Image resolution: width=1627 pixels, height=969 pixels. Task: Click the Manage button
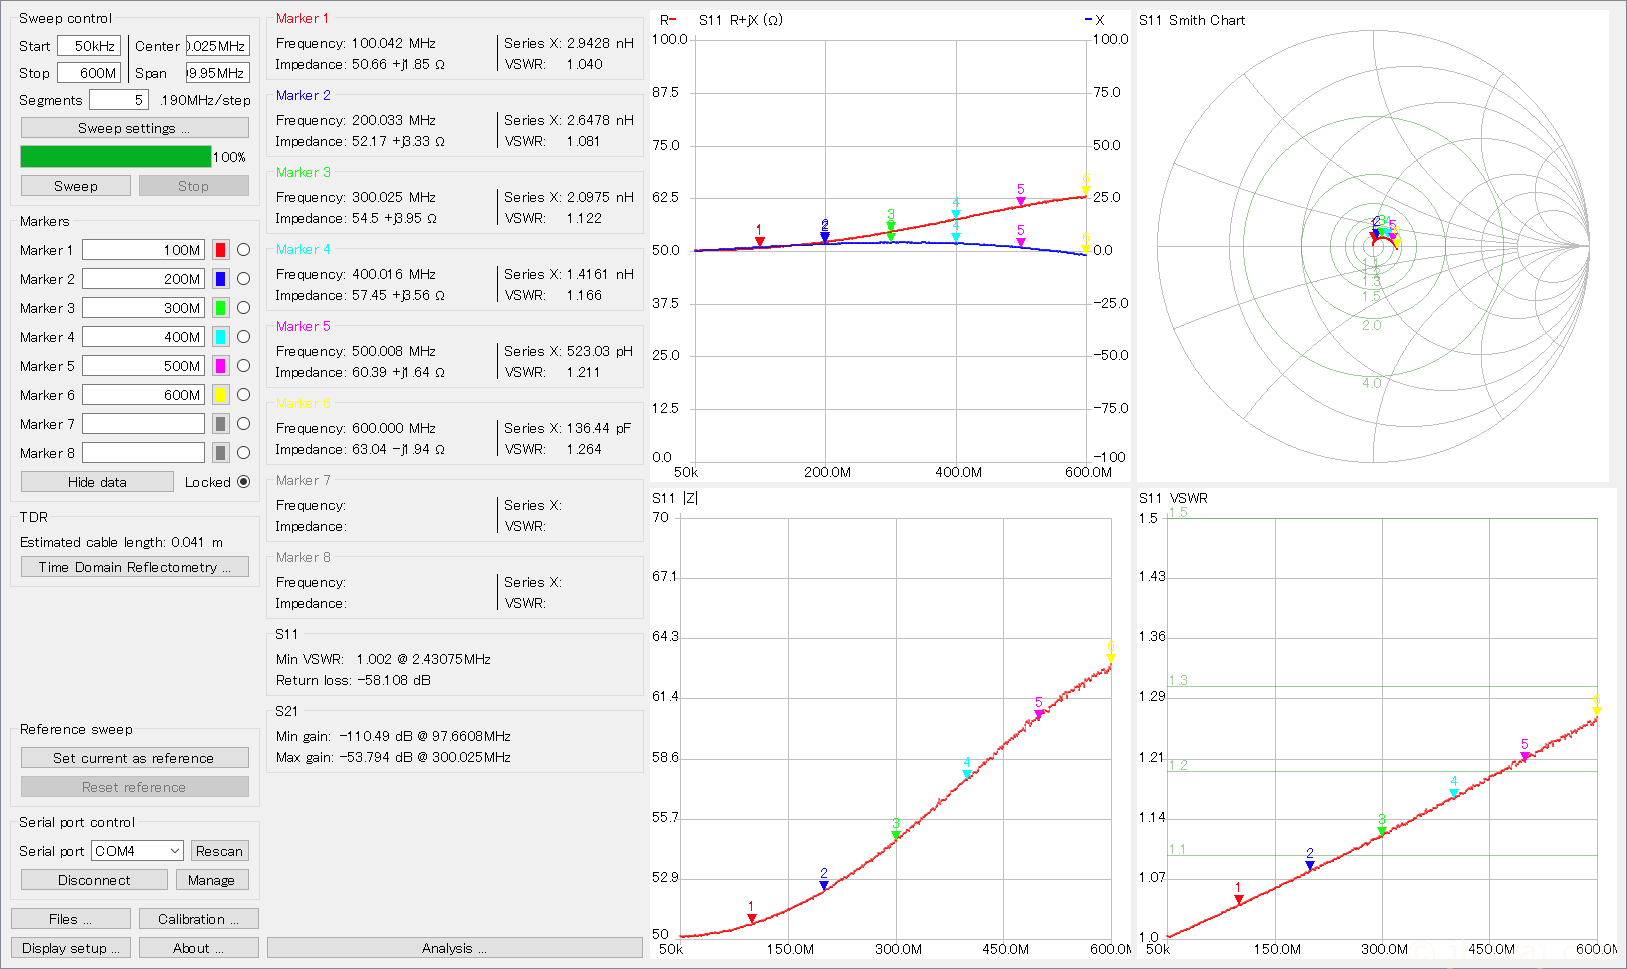tap(211, 880)
